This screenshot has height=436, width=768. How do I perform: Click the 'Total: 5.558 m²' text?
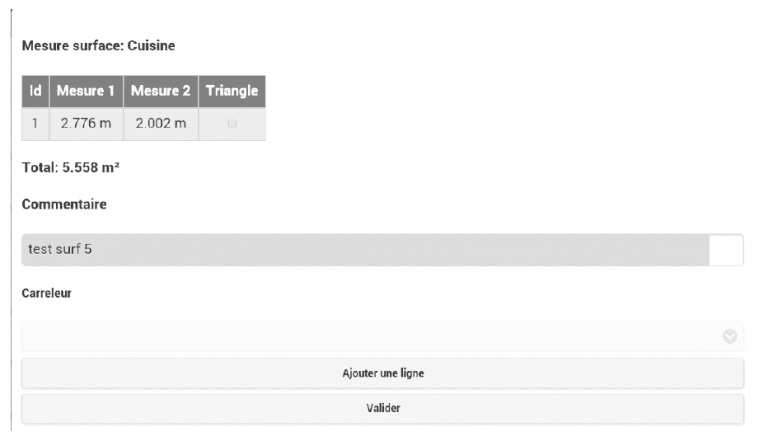pyautogui.click(x=71, y=168)
